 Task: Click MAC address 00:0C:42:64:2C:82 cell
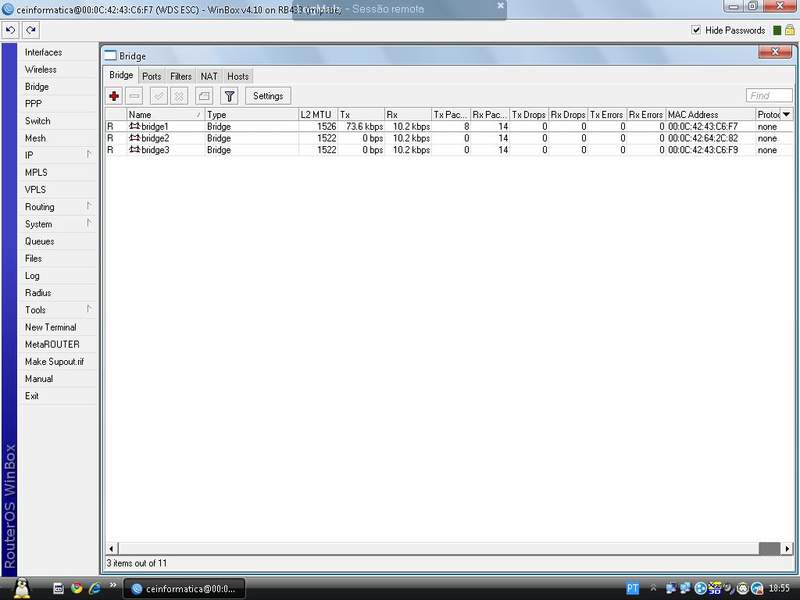pos(703,138)
